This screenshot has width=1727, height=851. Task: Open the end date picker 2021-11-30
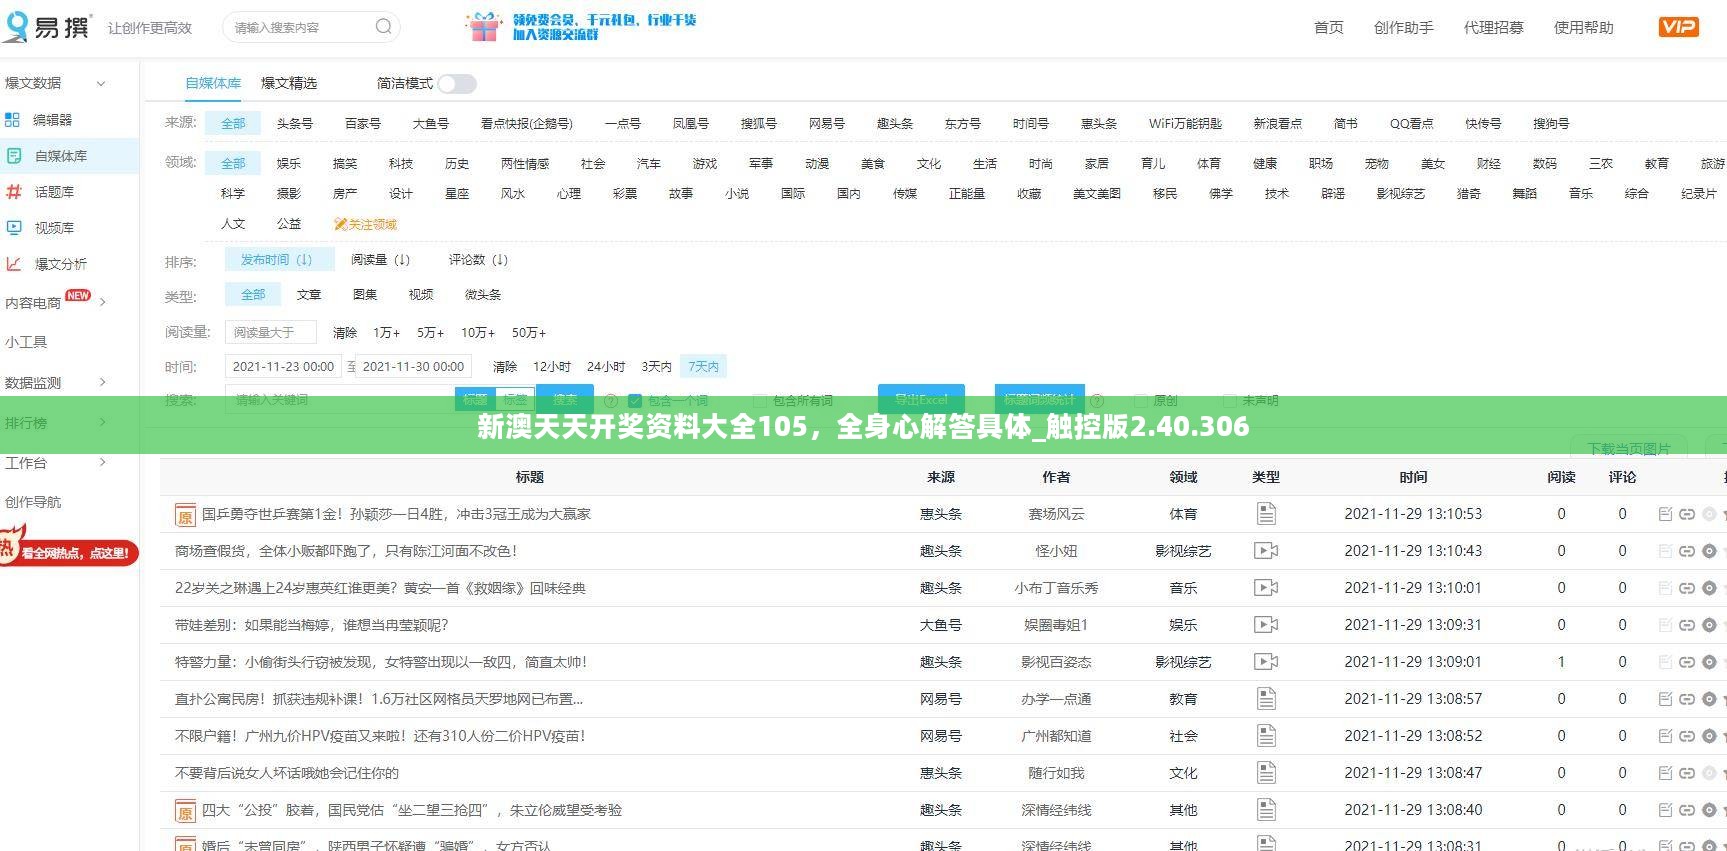[x=414, y=367]
